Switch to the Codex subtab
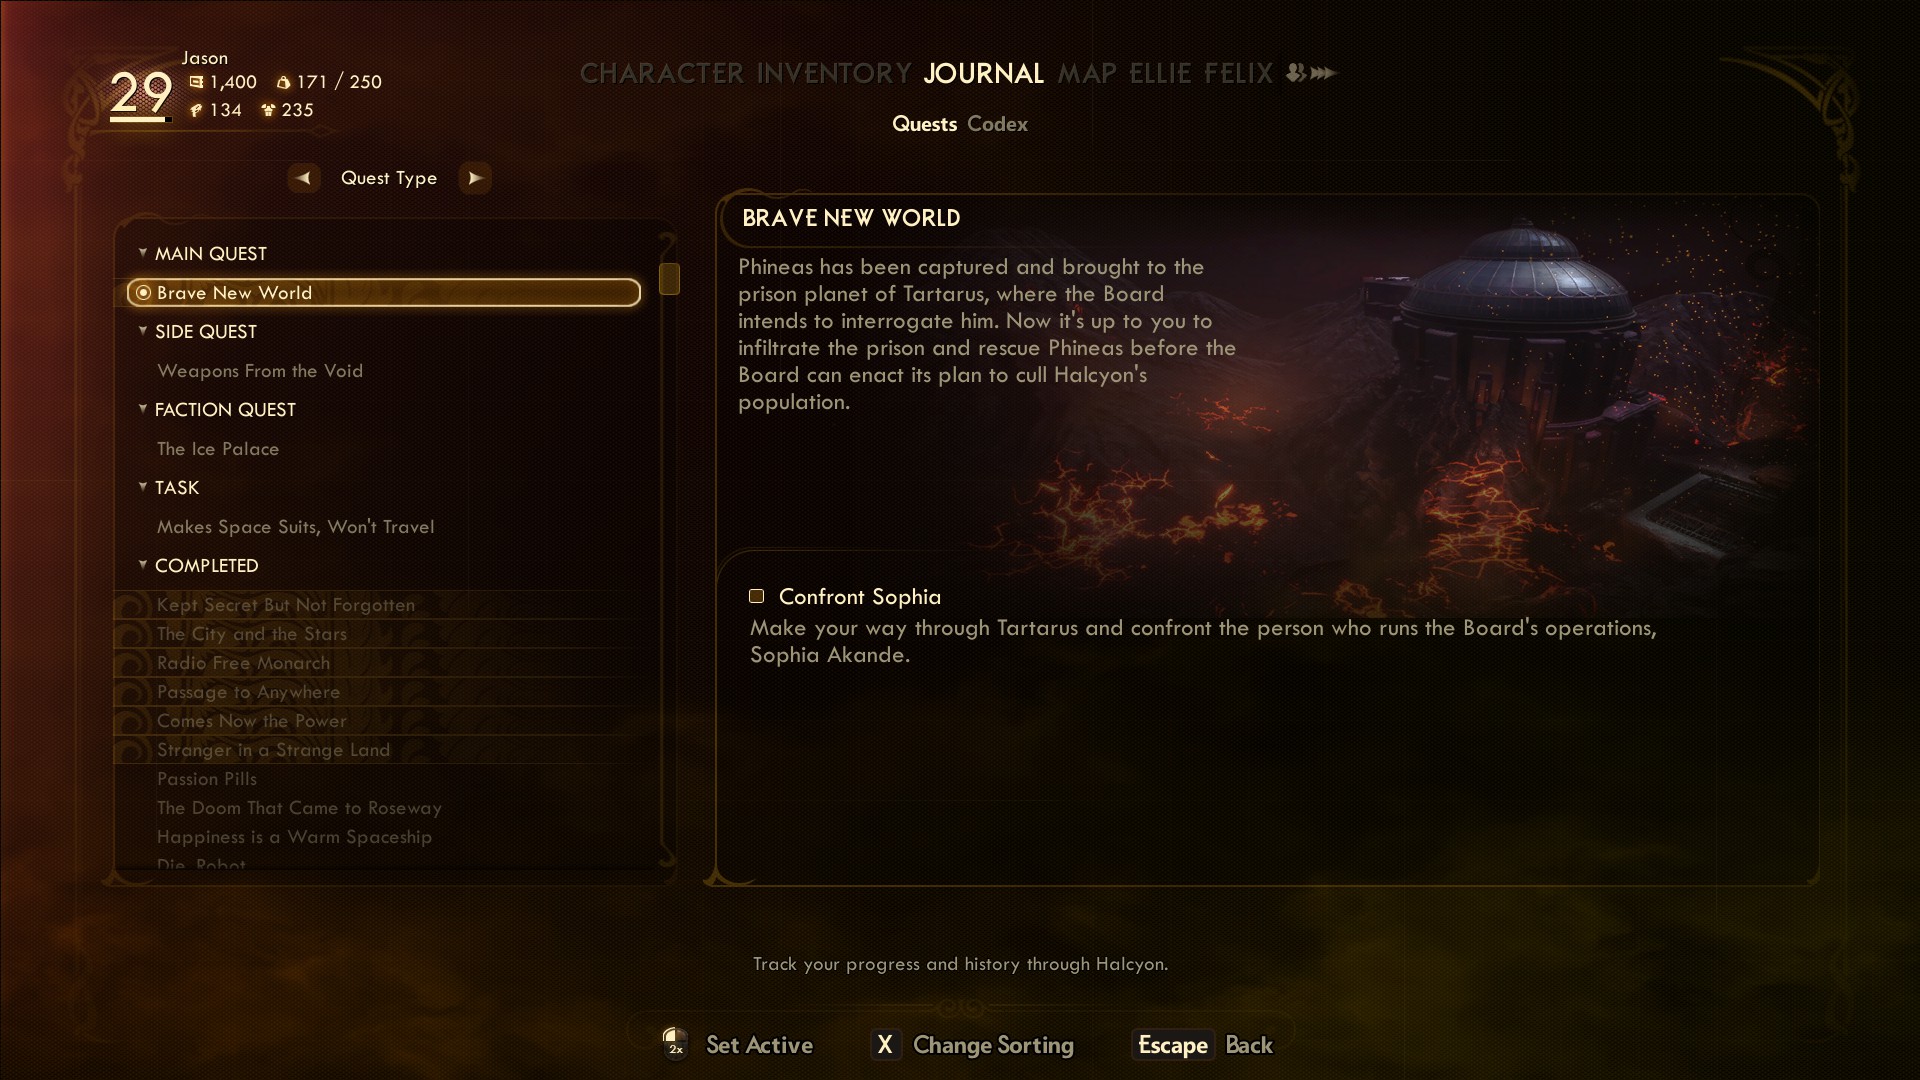Image resolution: width=1920 pixels, height=1080 pixels. pos(997,124)
